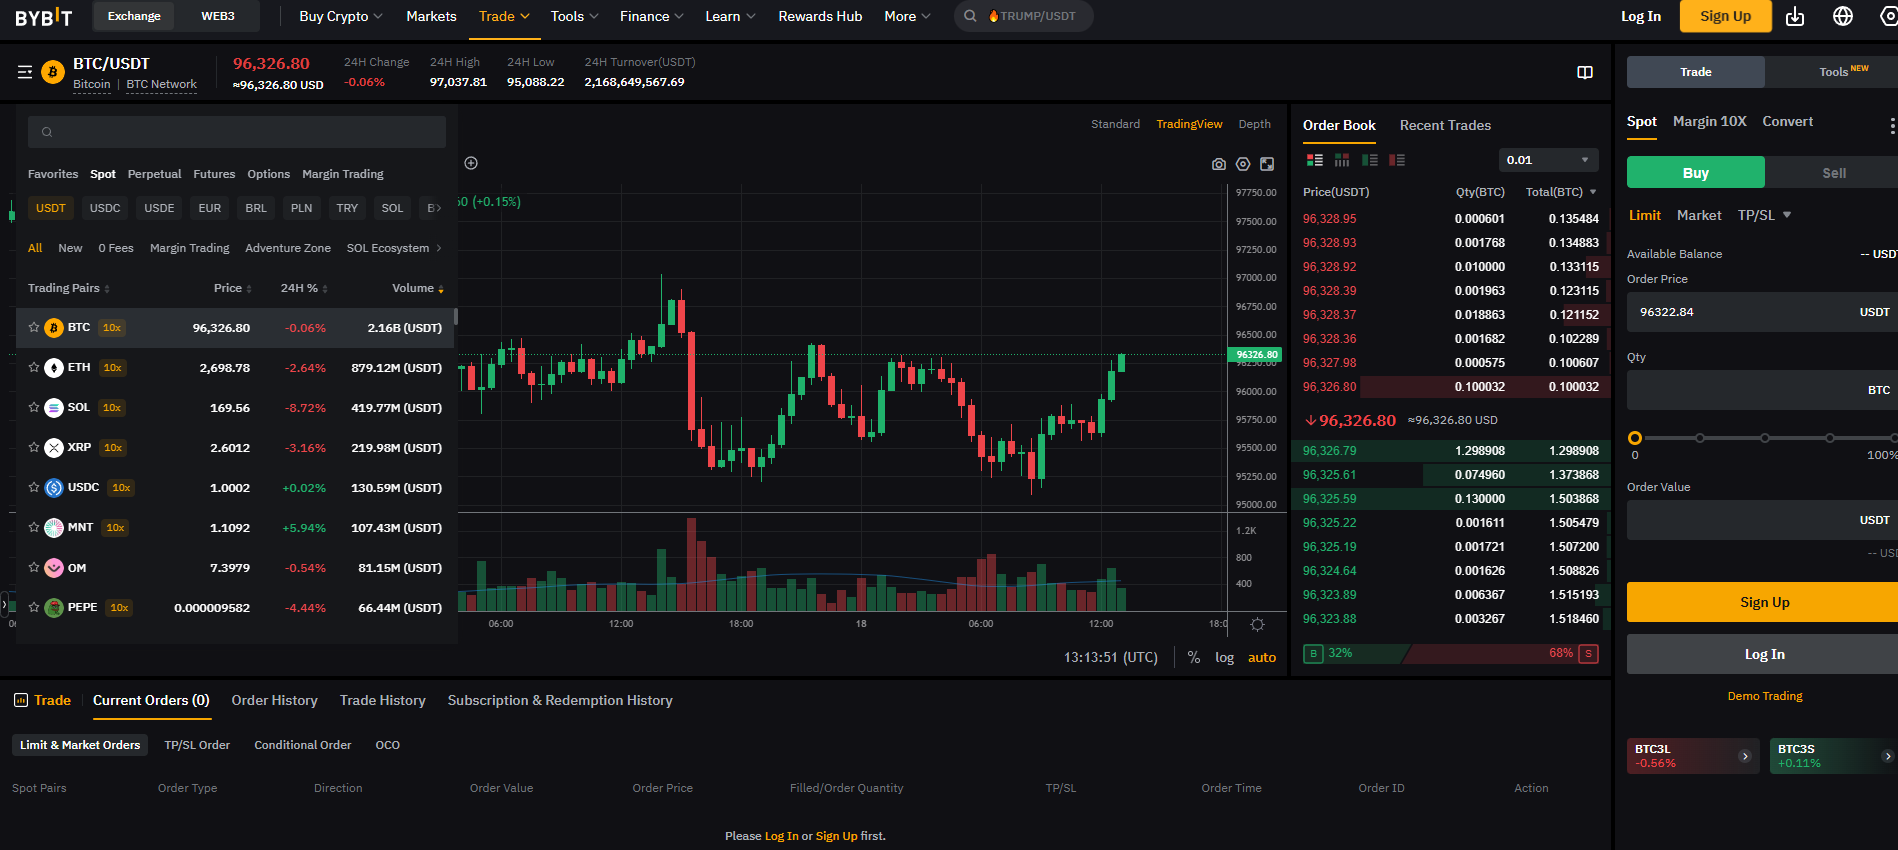Select horizontal order book layout icon
The height and width of the screenshot is (850, 1898).
(x=1342, y=160)
